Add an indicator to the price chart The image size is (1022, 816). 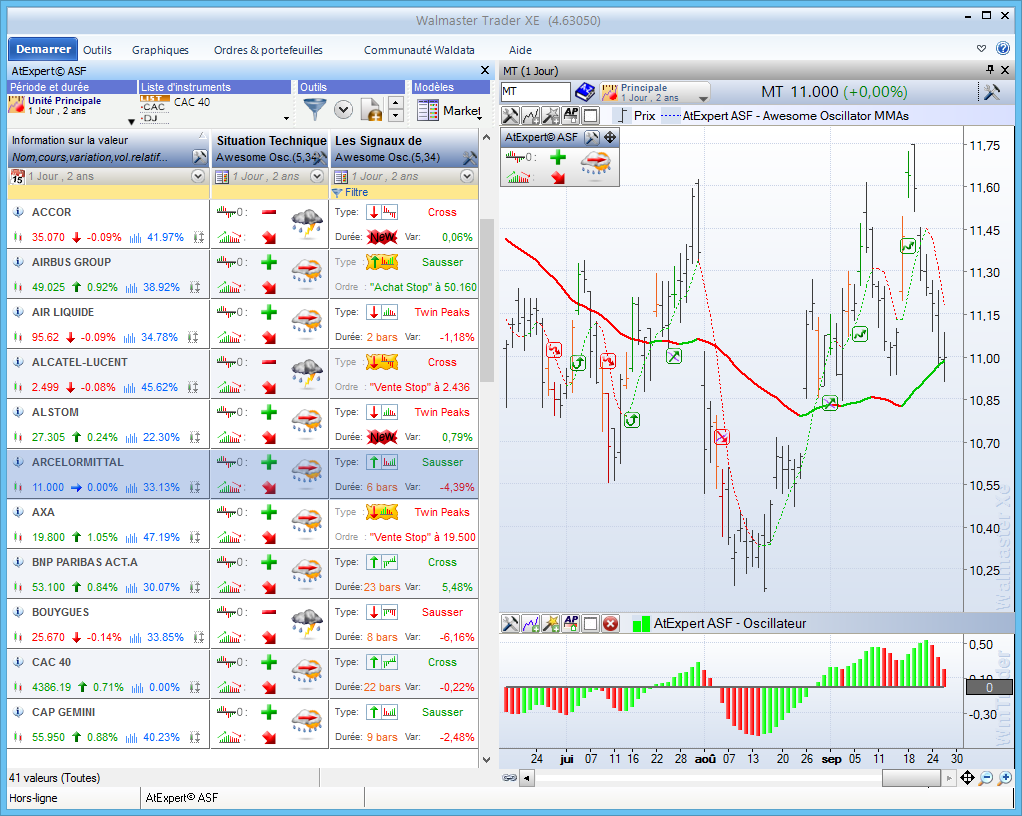pyautogui.click(x=531, y=115)
